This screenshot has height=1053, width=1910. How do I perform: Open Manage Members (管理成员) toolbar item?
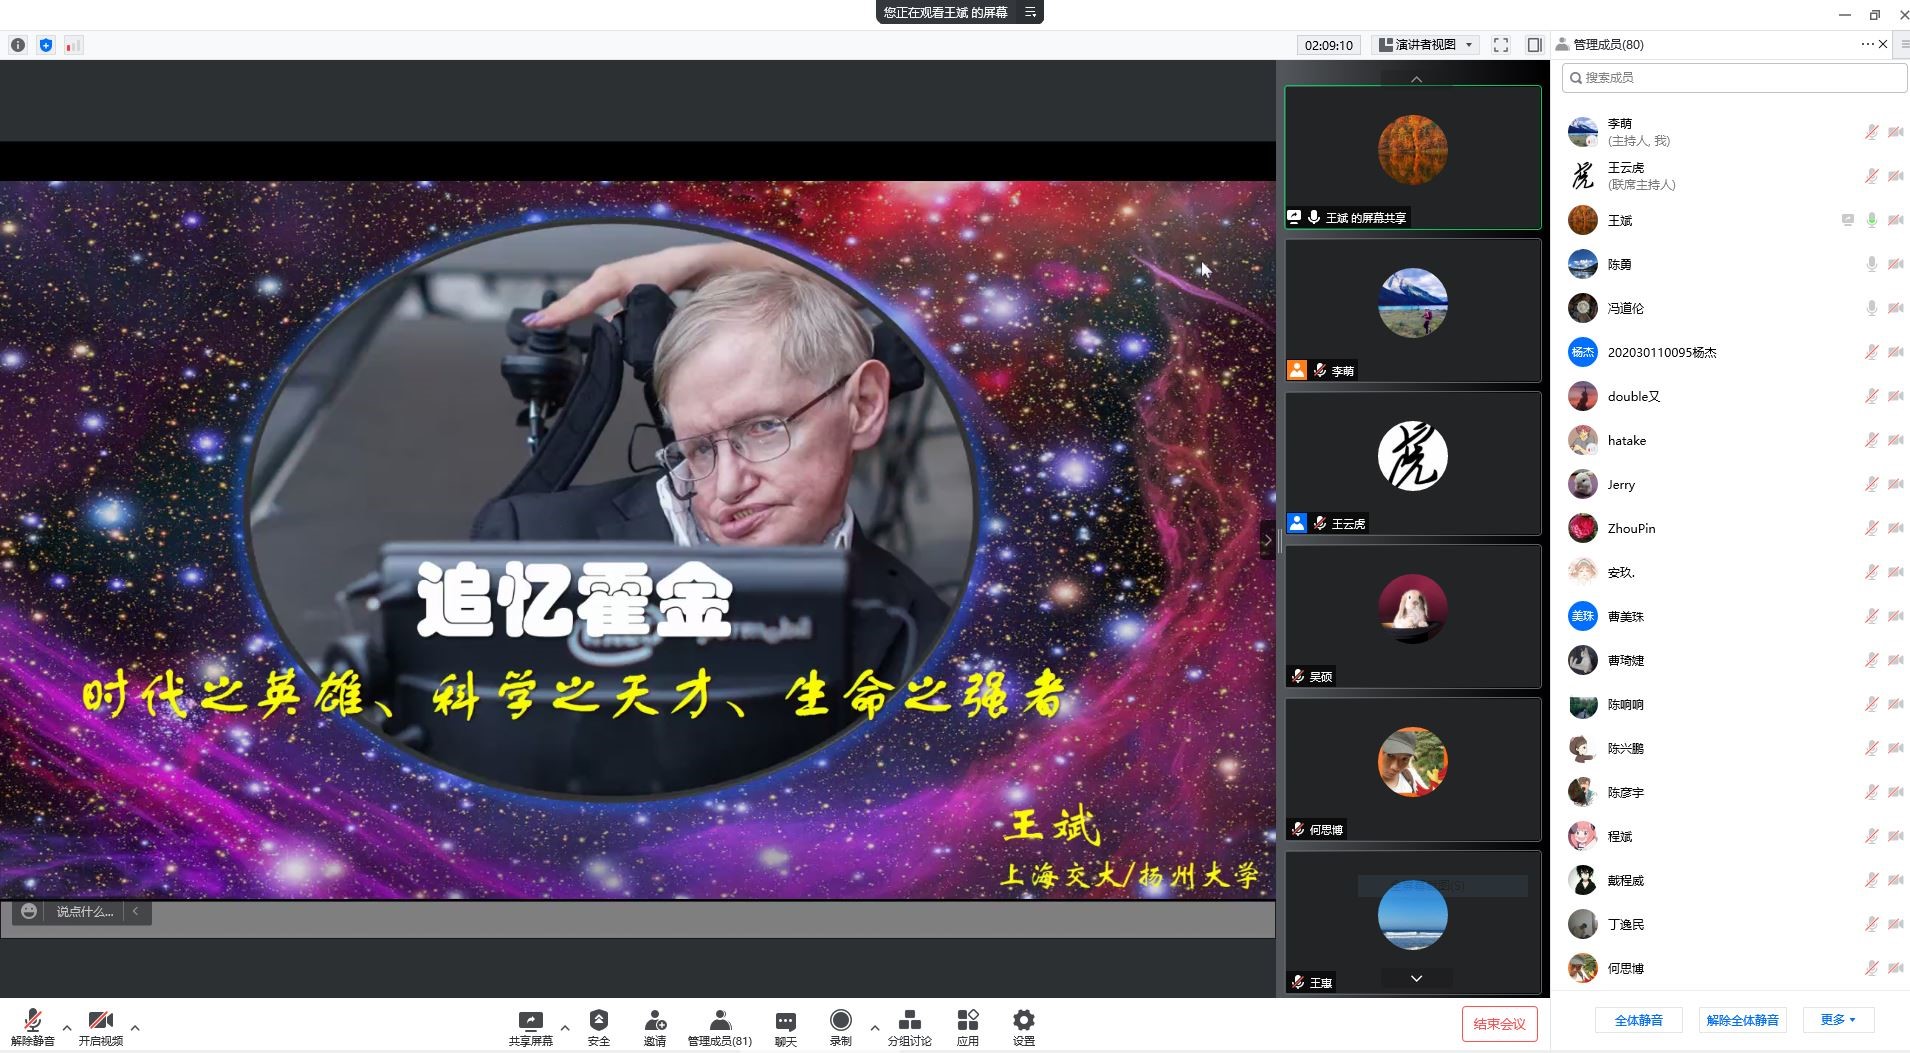(719, 1021)
